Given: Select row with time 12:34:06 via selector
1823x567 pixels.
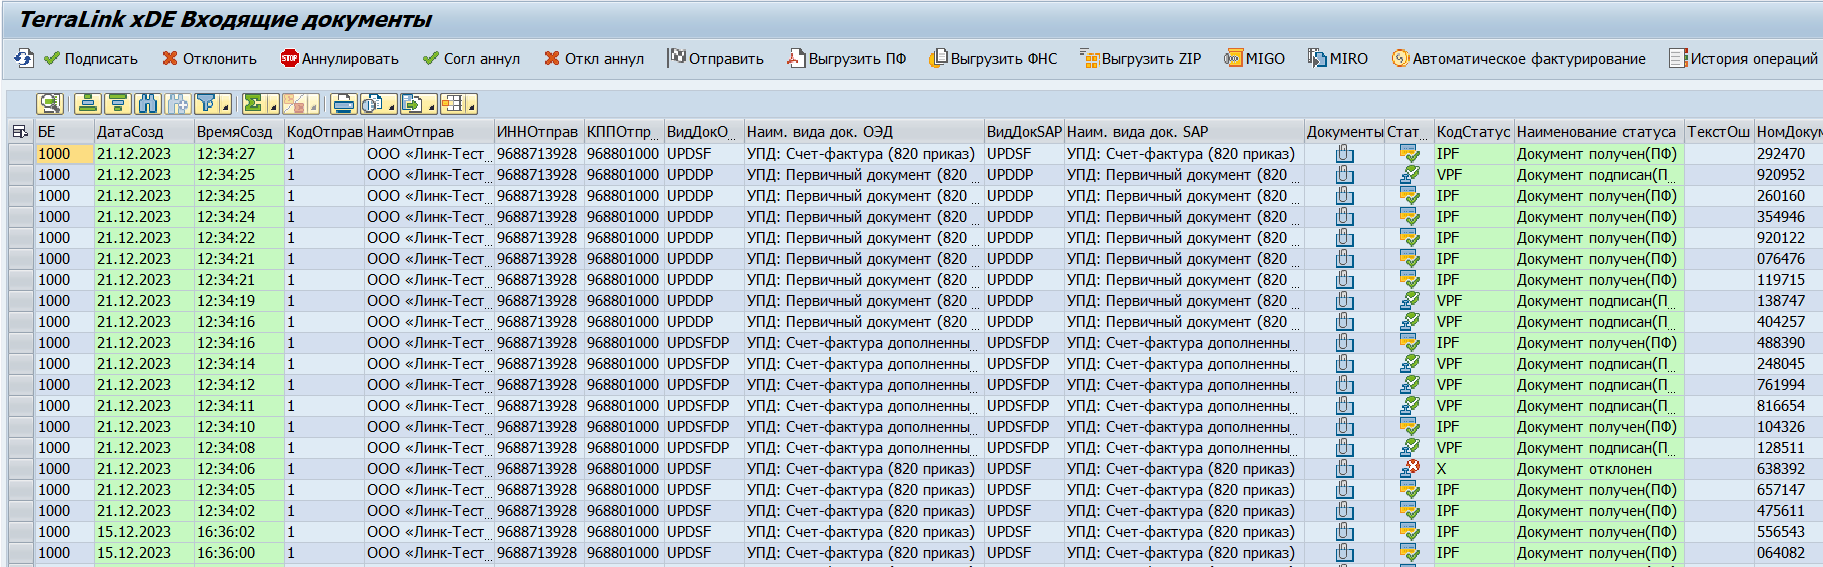Looking at the screenshot, I should (20, 469).
